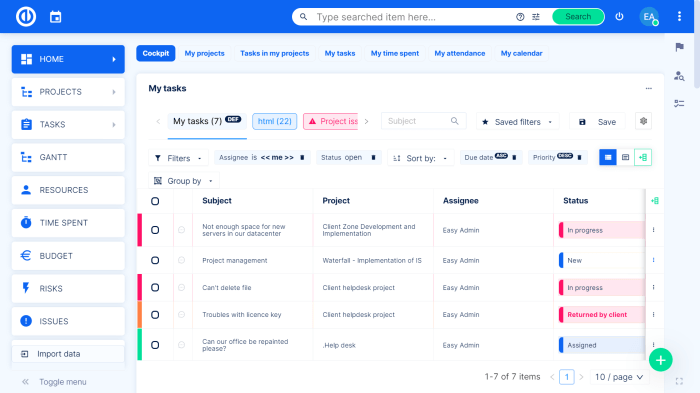Open the top bar three-dot menu
Viewport: 700px width, 393px height.
tap(679, 17)
